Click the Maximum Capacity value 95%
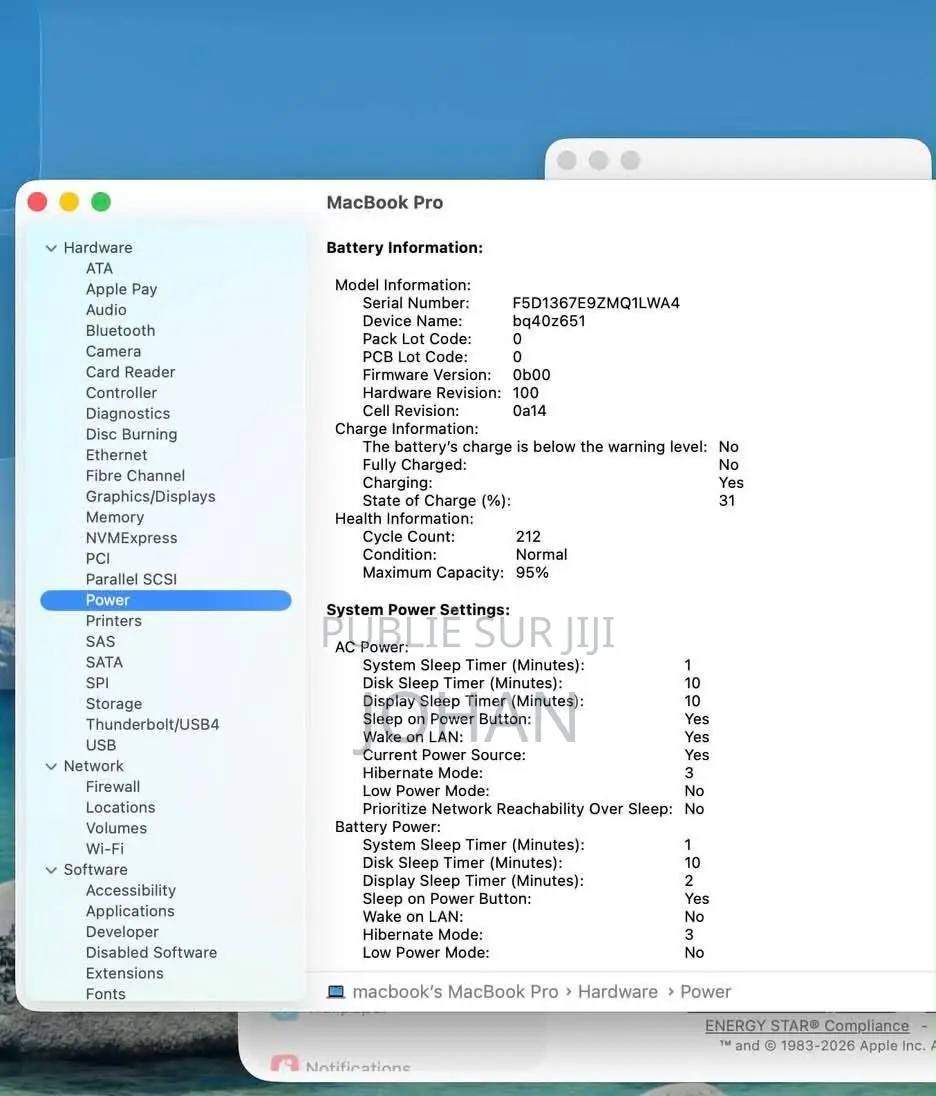Screen dimensions: 936x1096 point(532,573)
